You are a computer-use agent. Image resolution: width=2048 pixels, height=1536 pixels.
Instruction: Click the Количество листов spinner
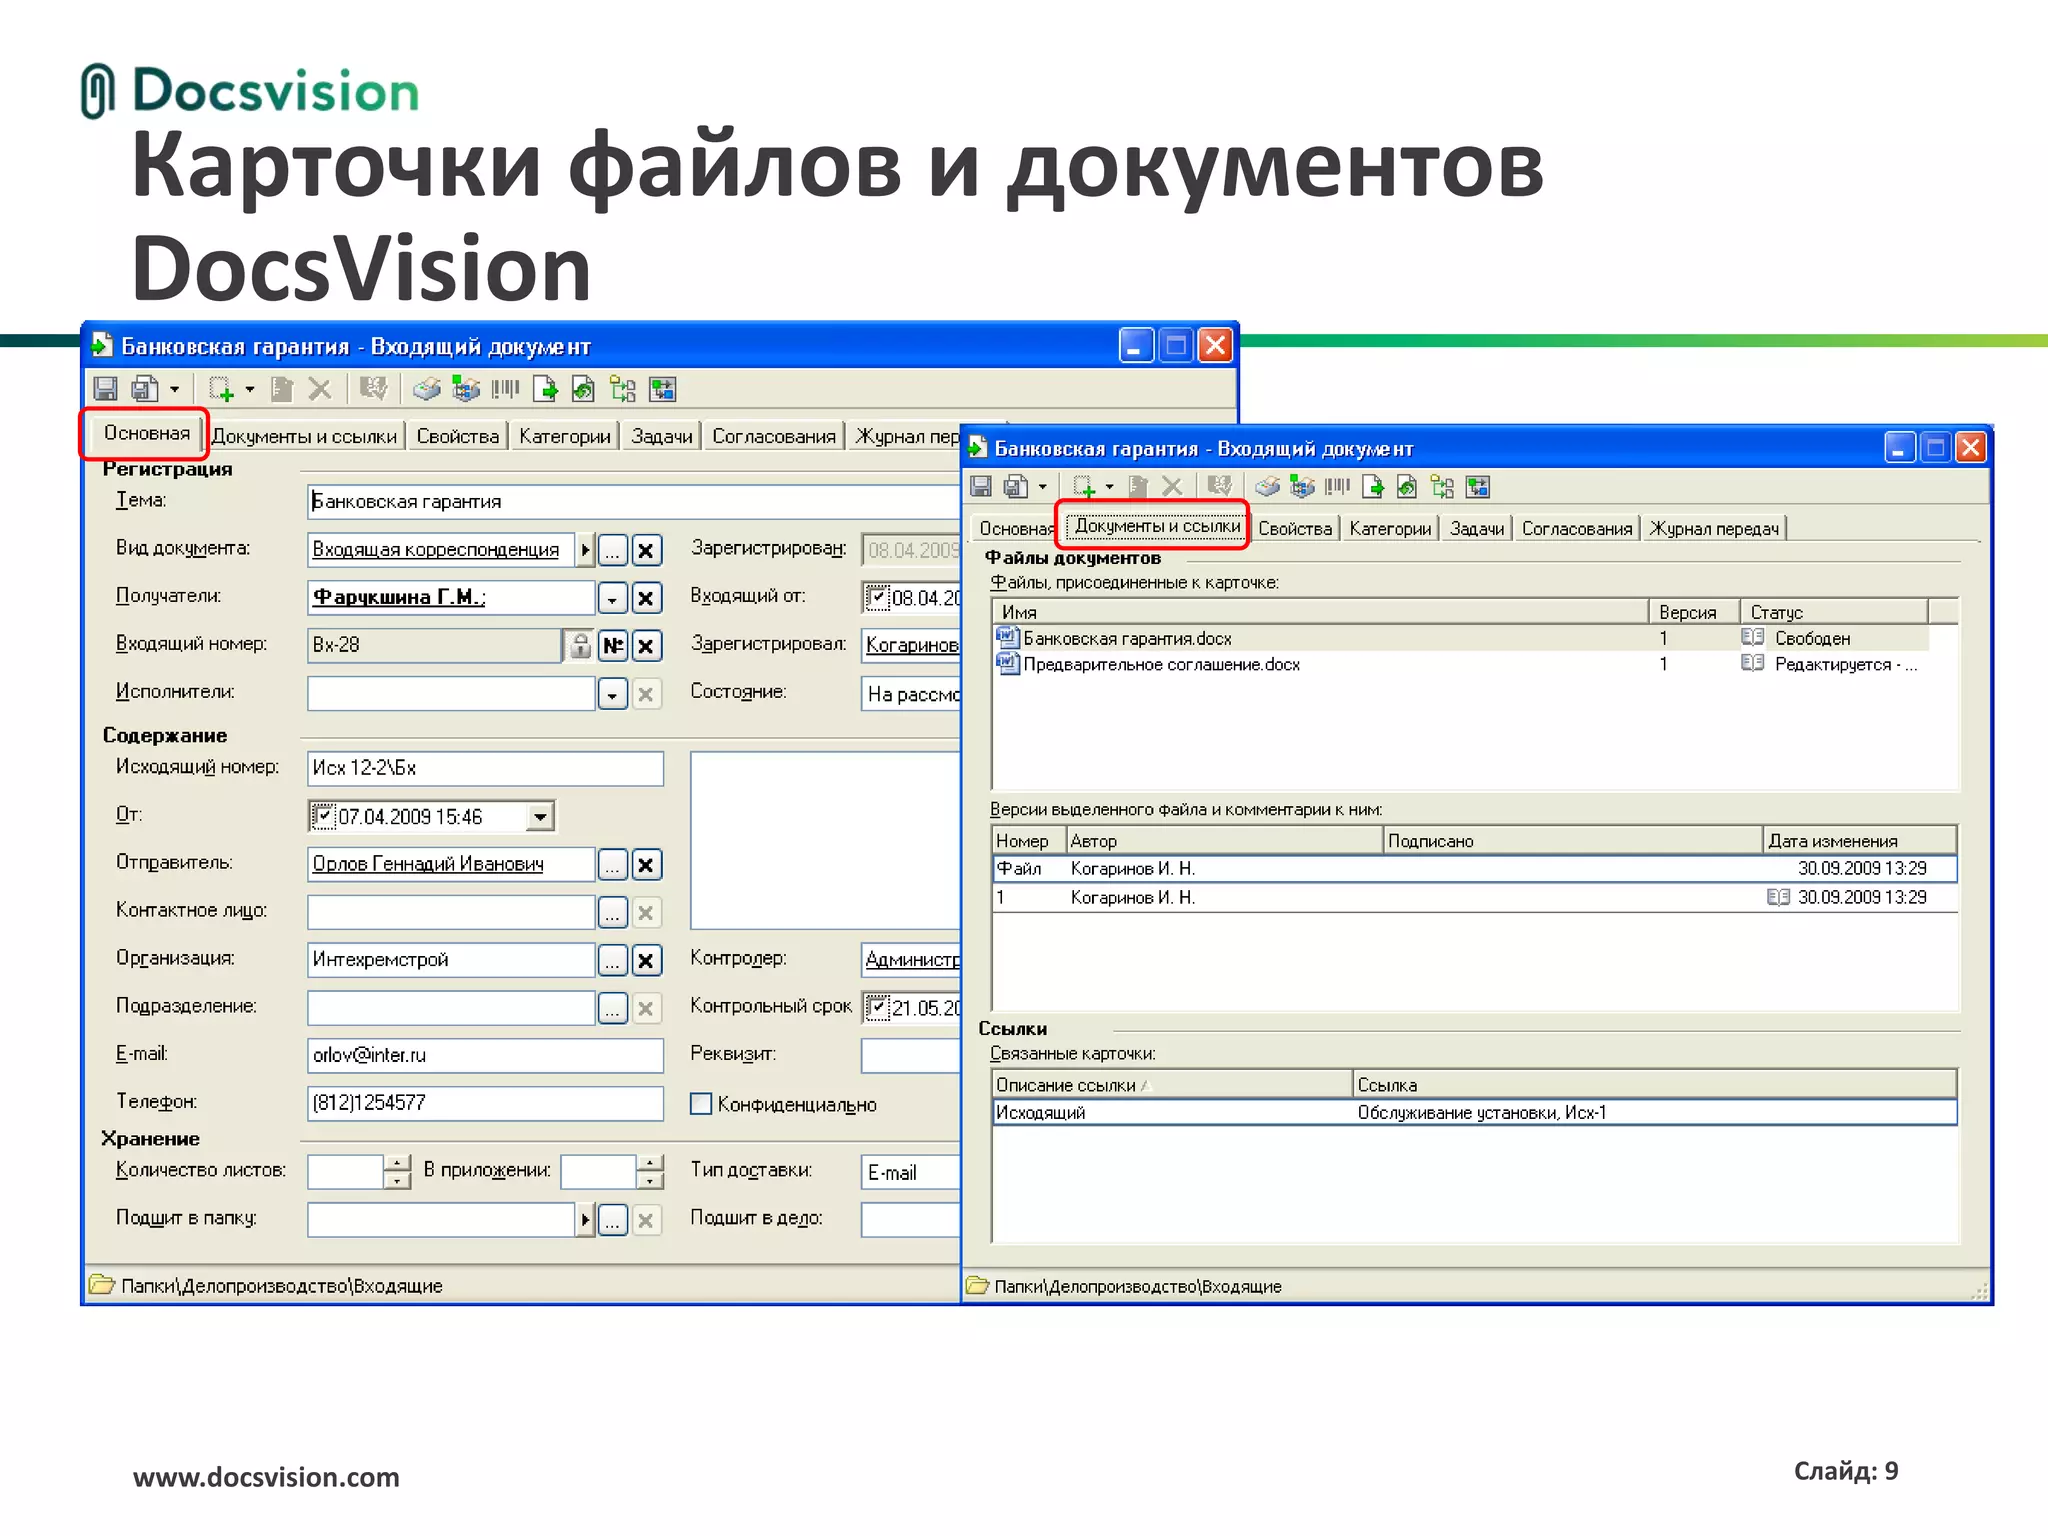tap(397, 1171)
